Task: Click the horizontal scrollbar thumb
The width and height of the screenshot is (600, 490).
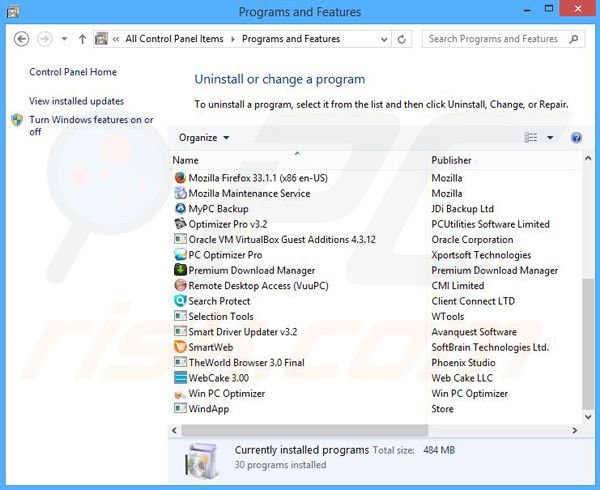Action: tap(305, 430)
